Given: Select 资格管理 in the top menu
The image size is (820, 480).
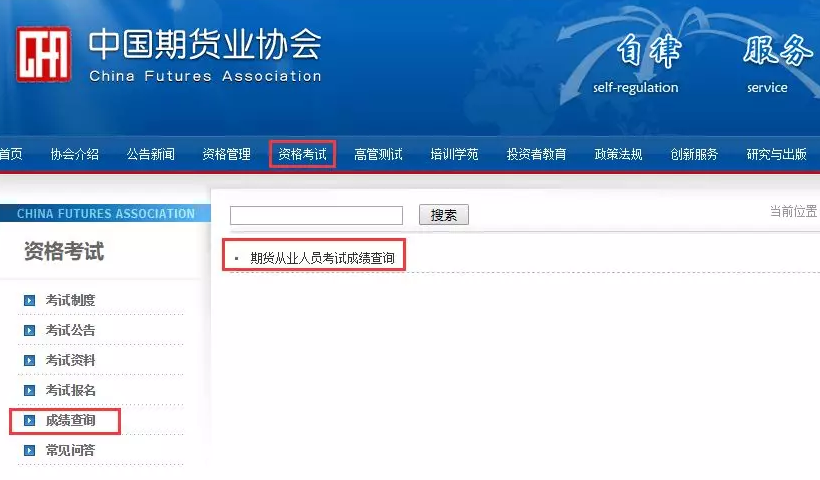Looking at the screenshot, I should (226, 154).
